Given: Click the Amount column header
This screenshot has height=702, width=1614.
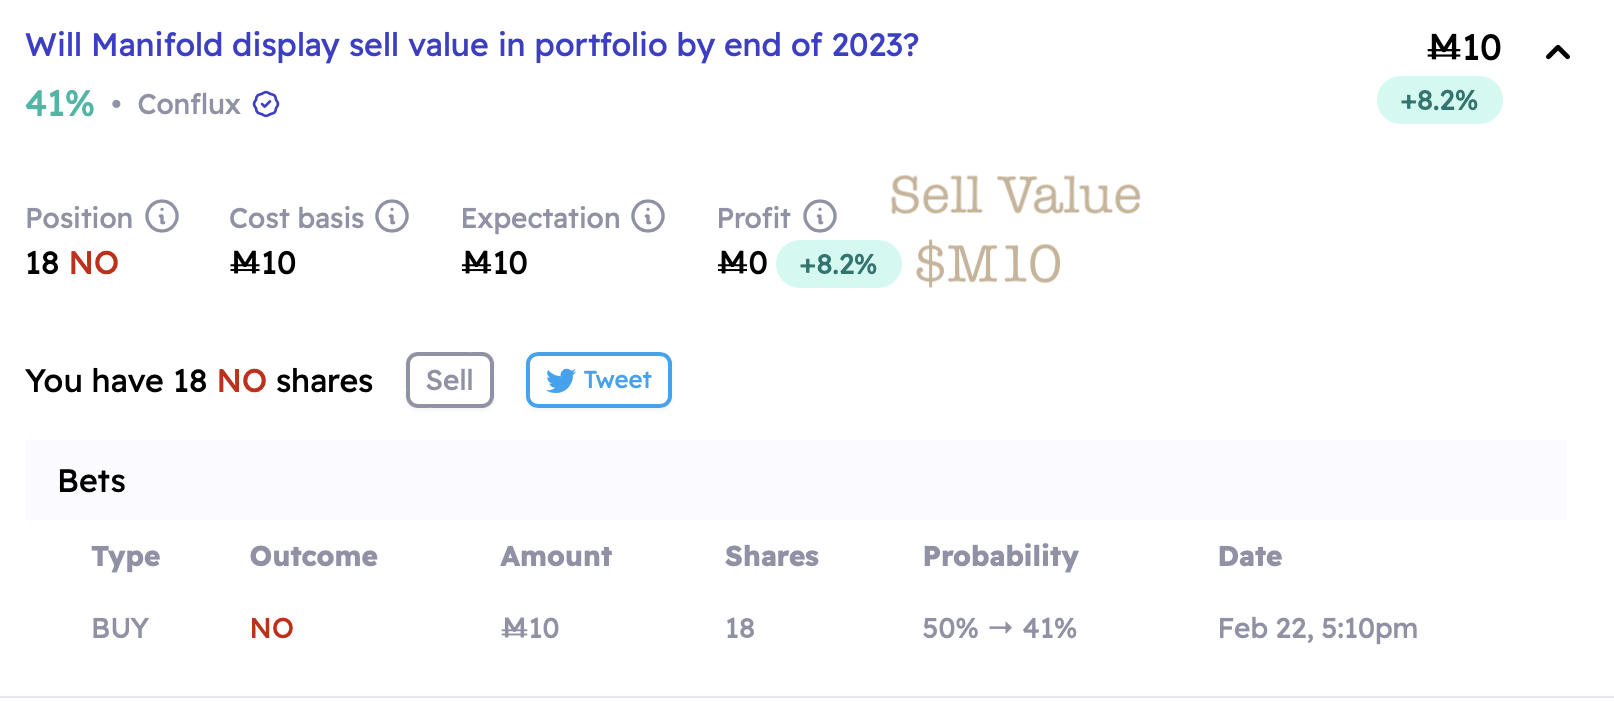Looking at the screenshot, I should 556,556.
